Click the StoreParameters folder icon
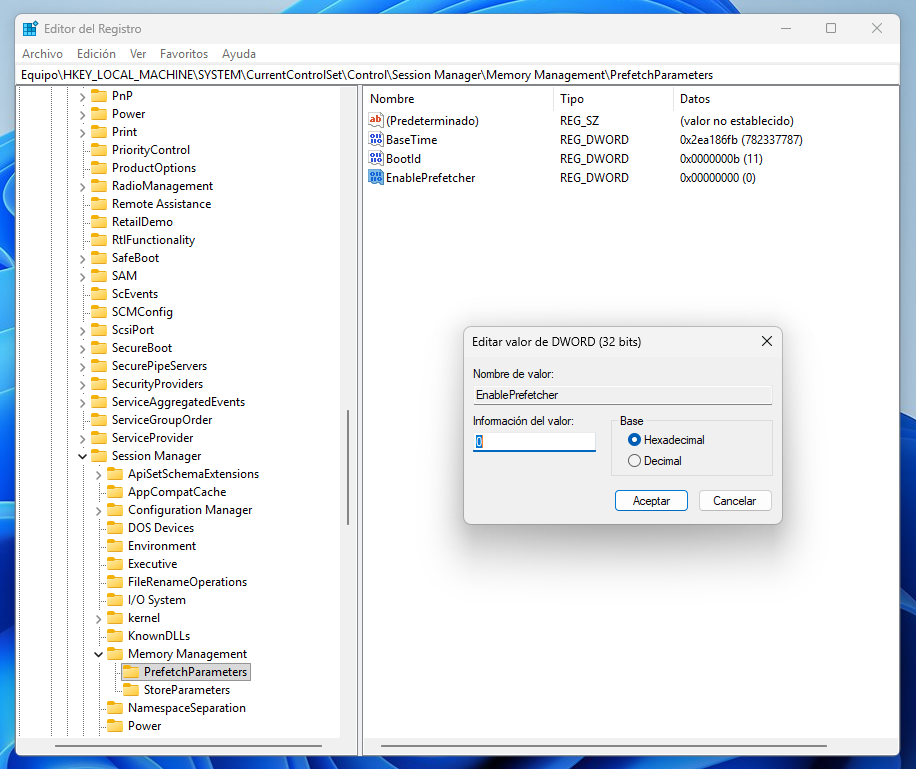This screenshot has height=769, width=916. tap(131, 690)
